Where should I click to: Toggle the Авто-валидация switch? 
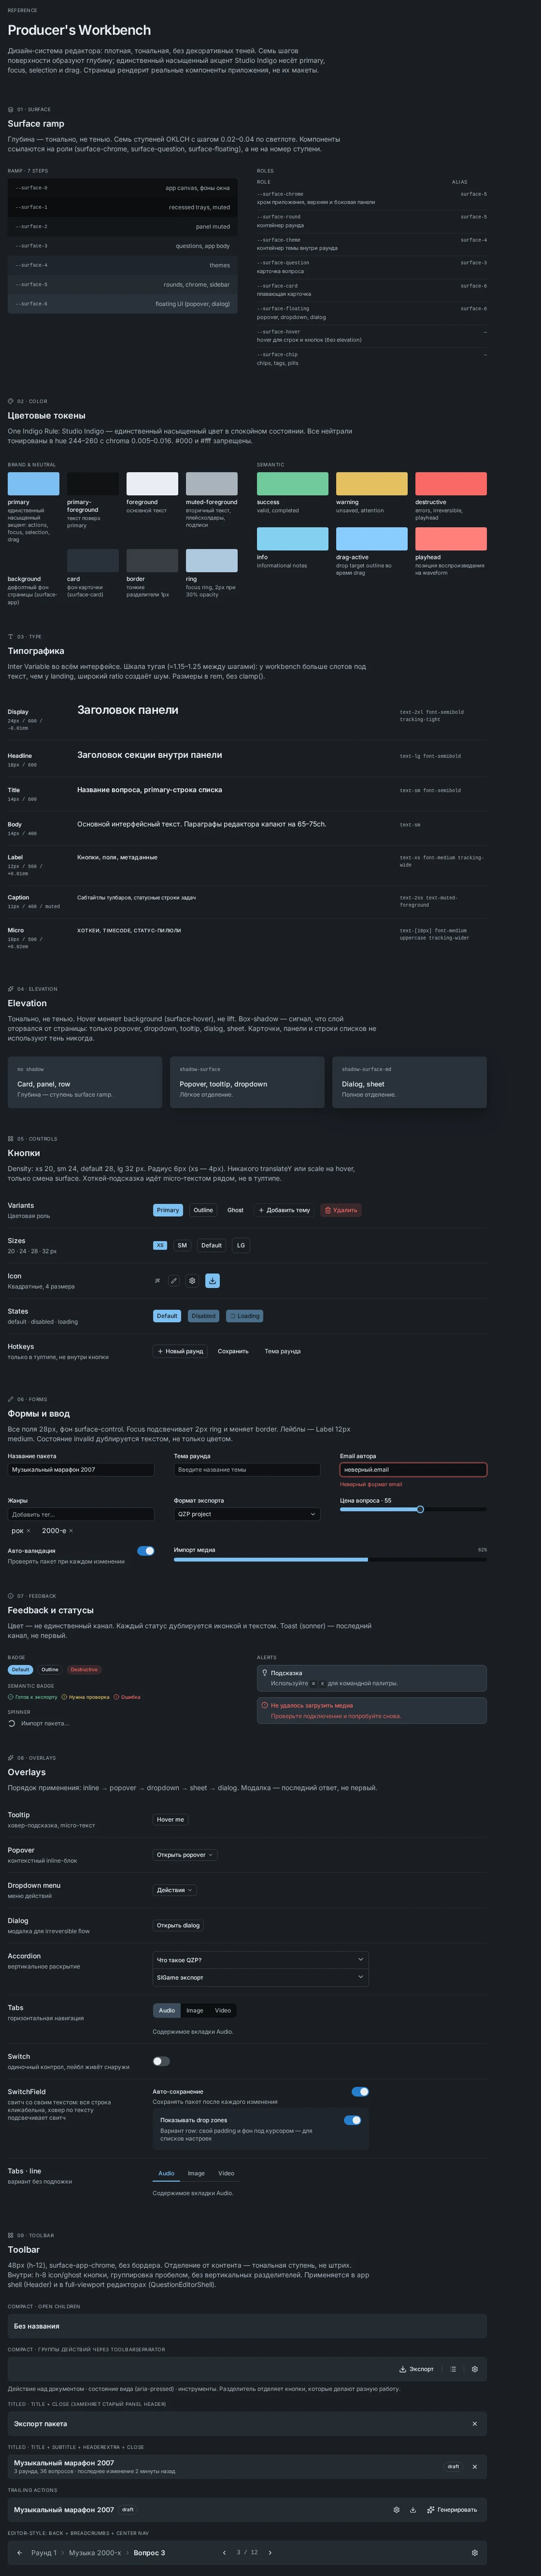pyautogui.click(x=146, y=1551)
